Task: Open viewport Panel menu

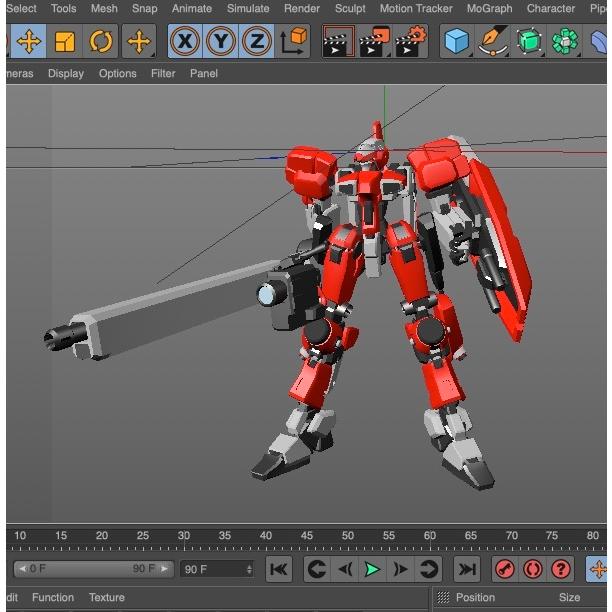Action: [x=204, y=73]
